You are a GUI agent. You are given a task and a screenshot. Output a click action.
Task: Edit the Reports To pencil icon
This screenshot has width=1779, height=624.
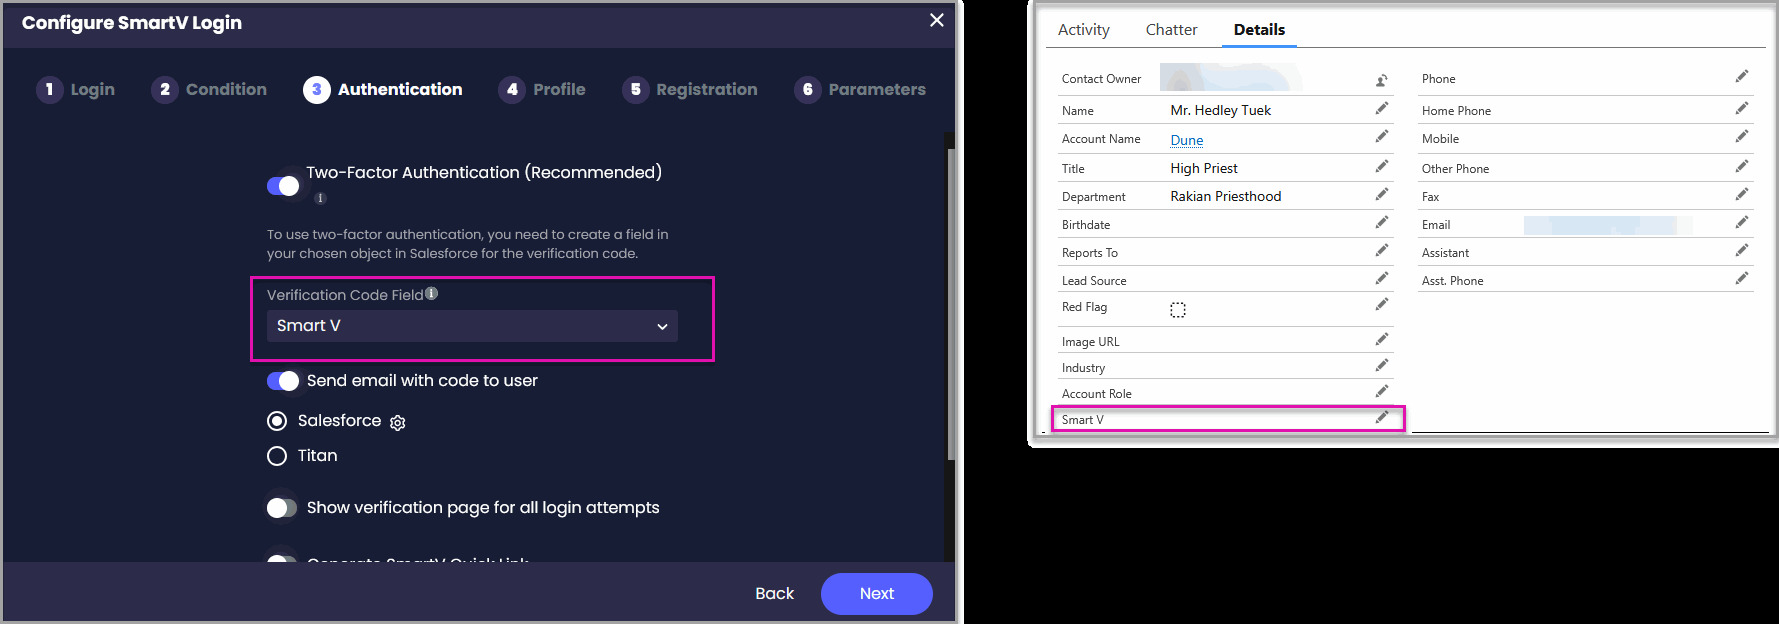coord(1382,250)
